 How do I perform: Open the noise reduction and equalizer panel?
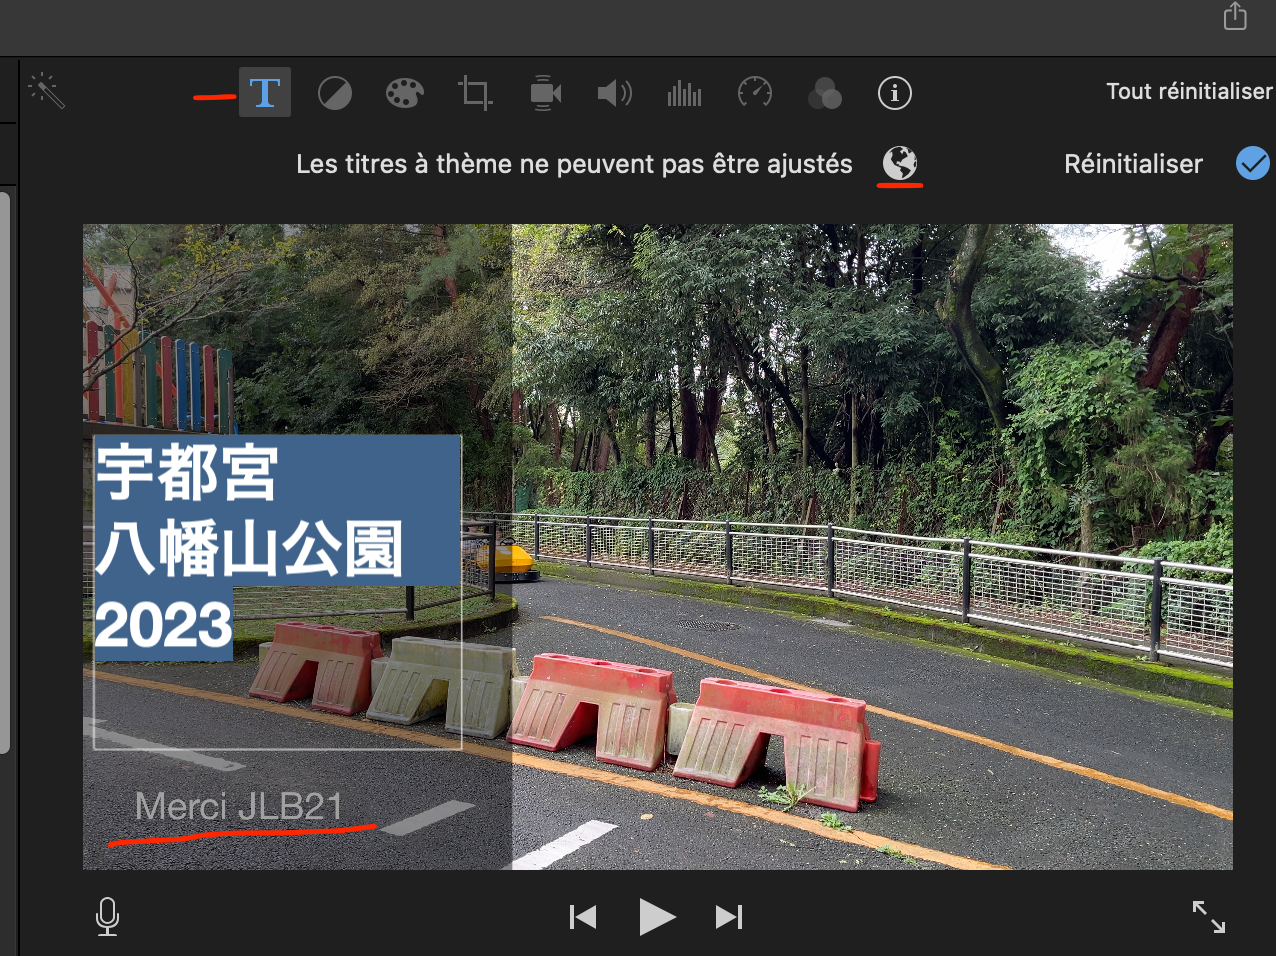coord(684,92)
